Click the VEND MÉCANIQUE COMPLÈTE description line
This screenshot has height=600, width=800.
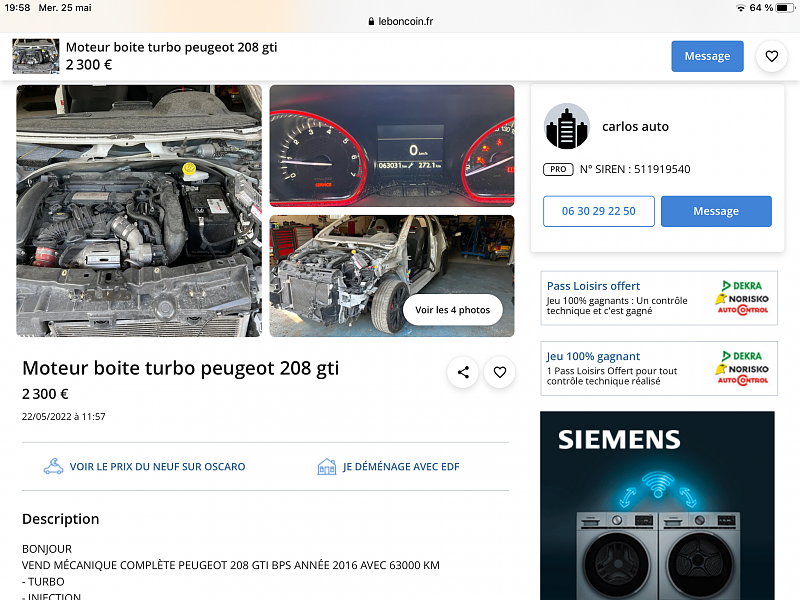coord(231,565)
